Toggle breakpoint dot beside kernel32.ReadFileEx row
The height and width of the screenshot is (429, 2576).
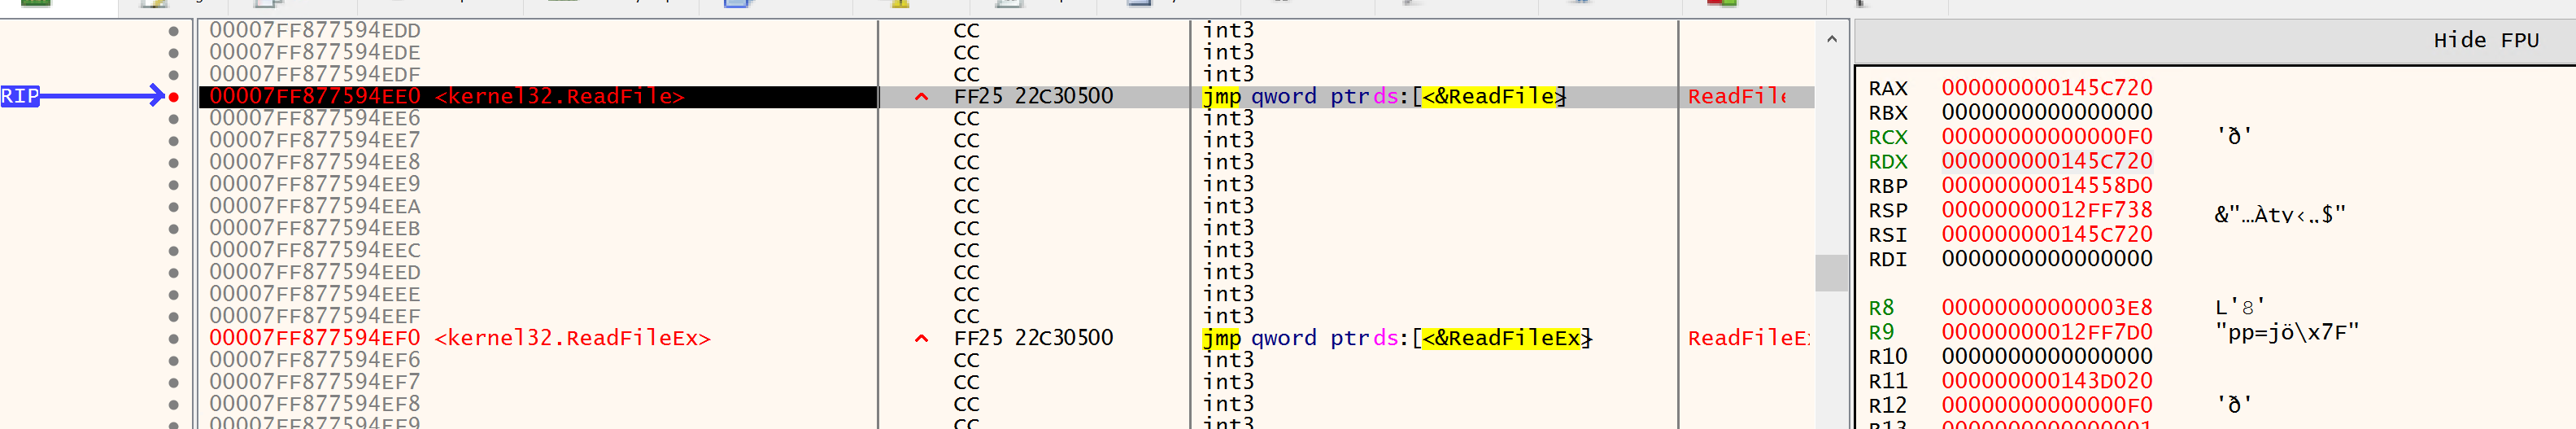click(x=174, y=339)
